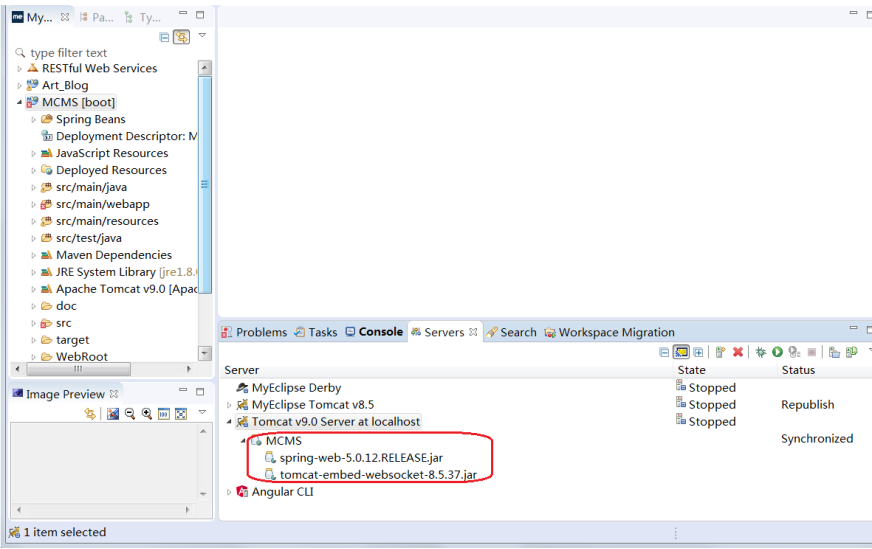
Task: Select the WebRoot folder
Action: tap(75, 357)
